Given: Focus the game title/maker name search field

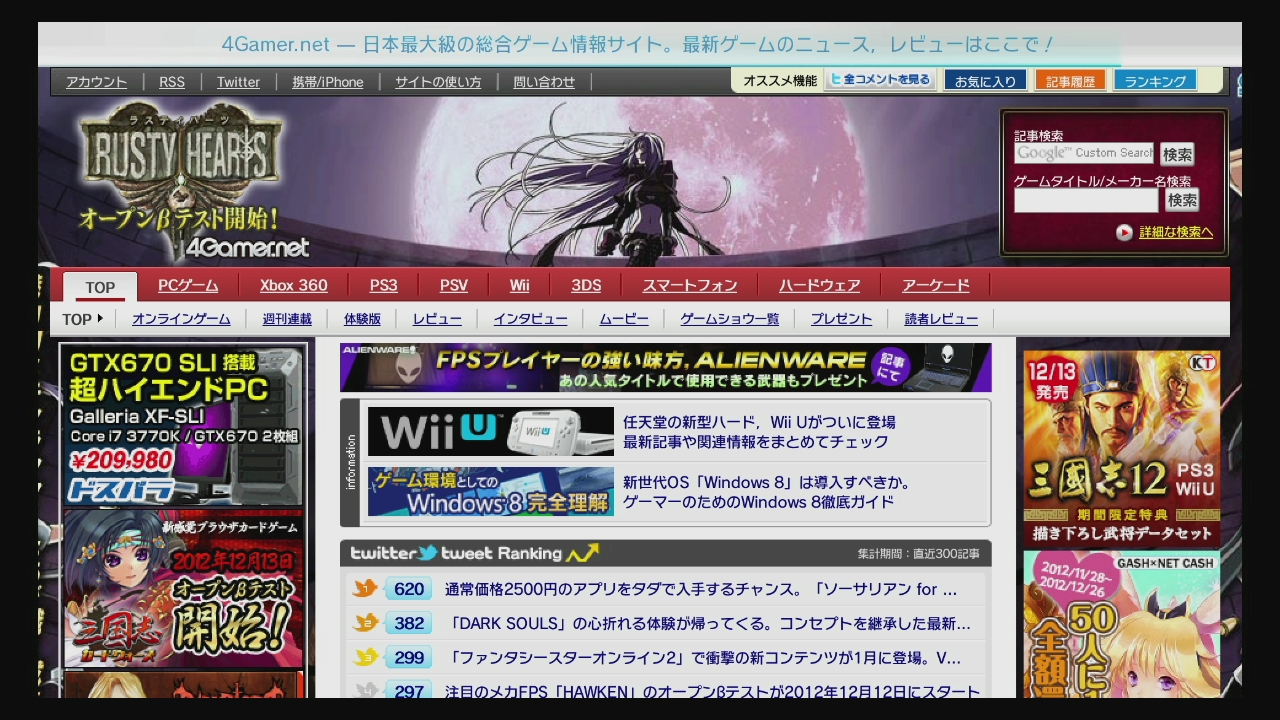Looking at the screenshot, I should (x=1086, y=200).
